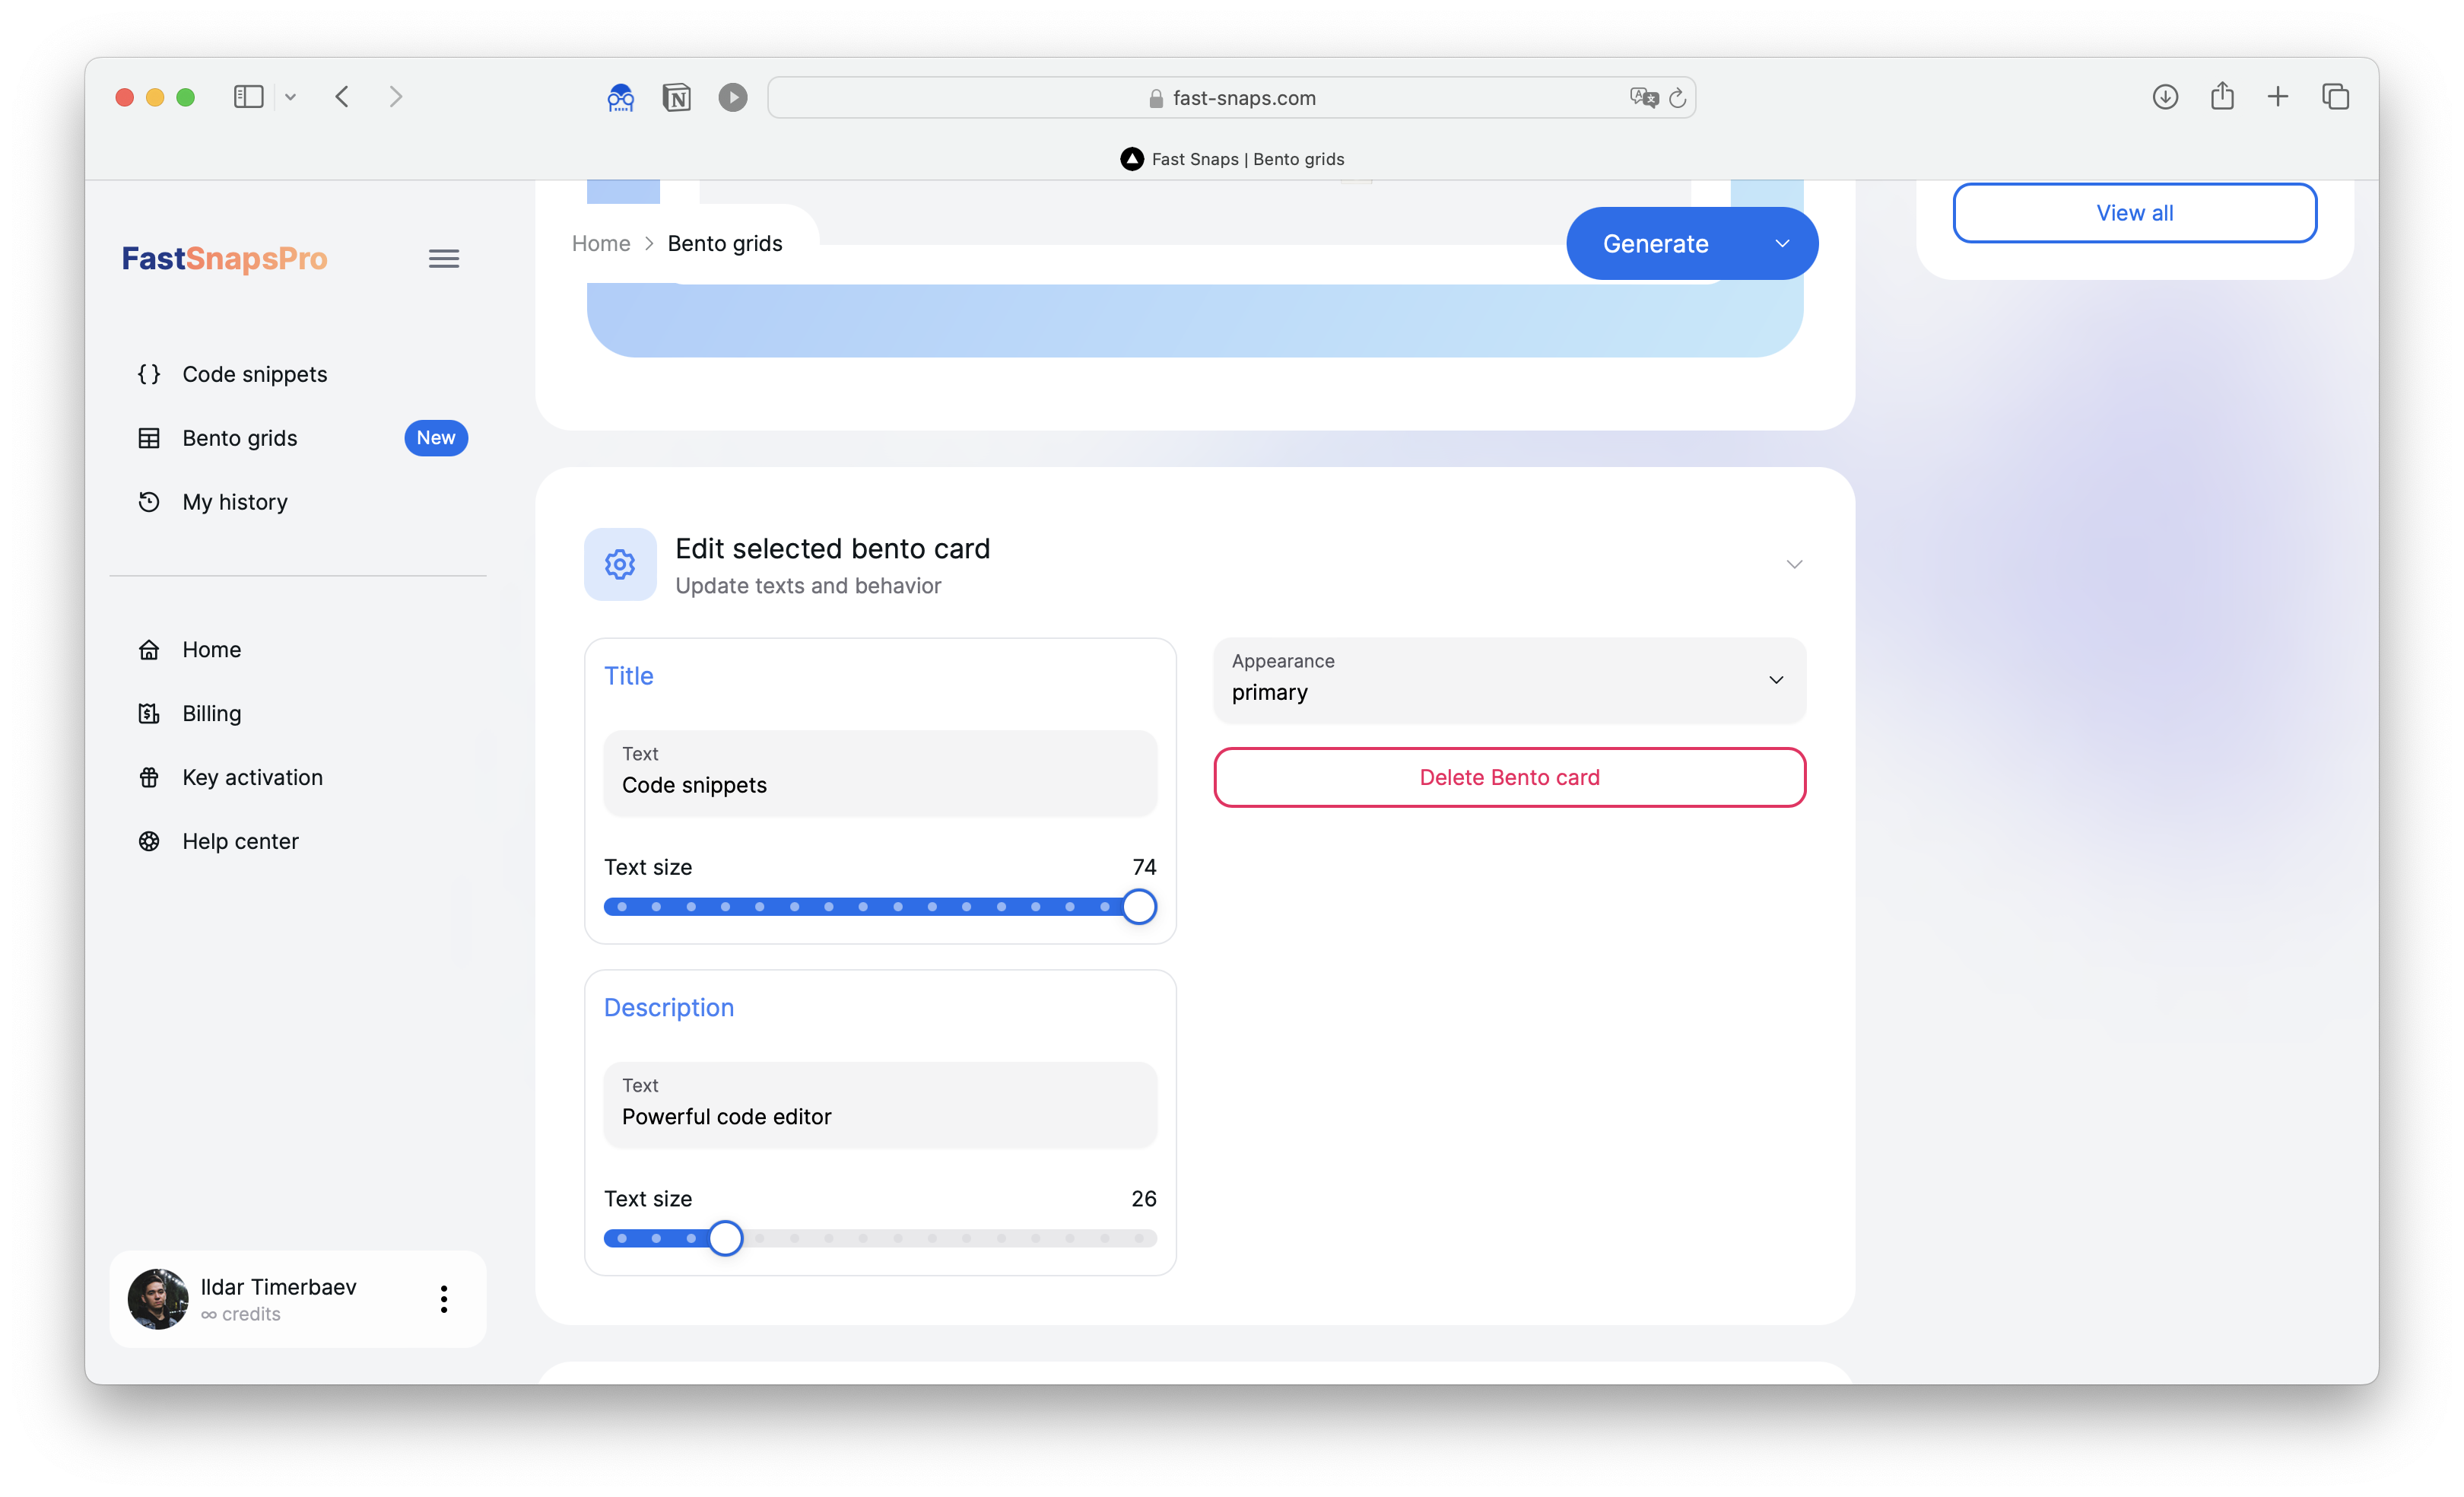This screenshot has height=1497, width=2464.
Task: Open the Appearance dropdown set to primary
Action: click(x=1508, y=680)
